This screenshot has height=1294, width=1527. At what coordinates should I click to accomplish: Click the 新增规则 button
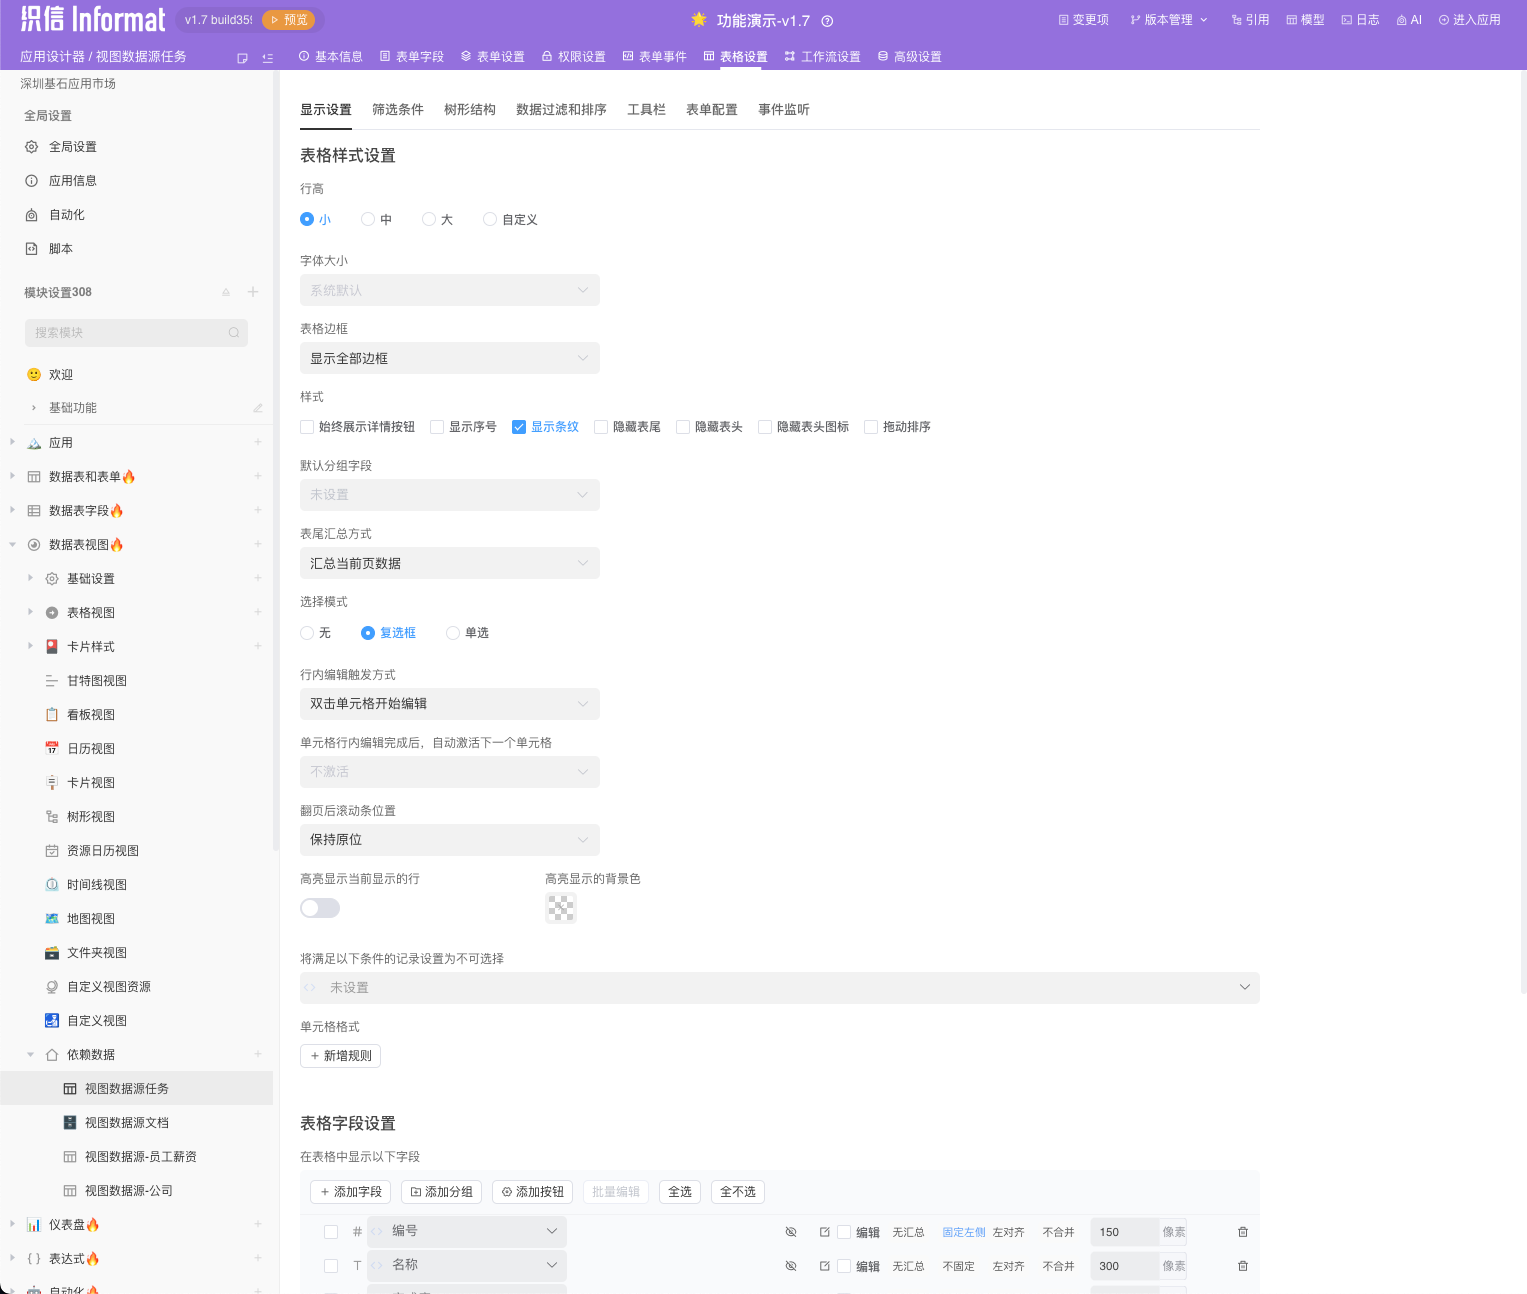(340, 1056)
